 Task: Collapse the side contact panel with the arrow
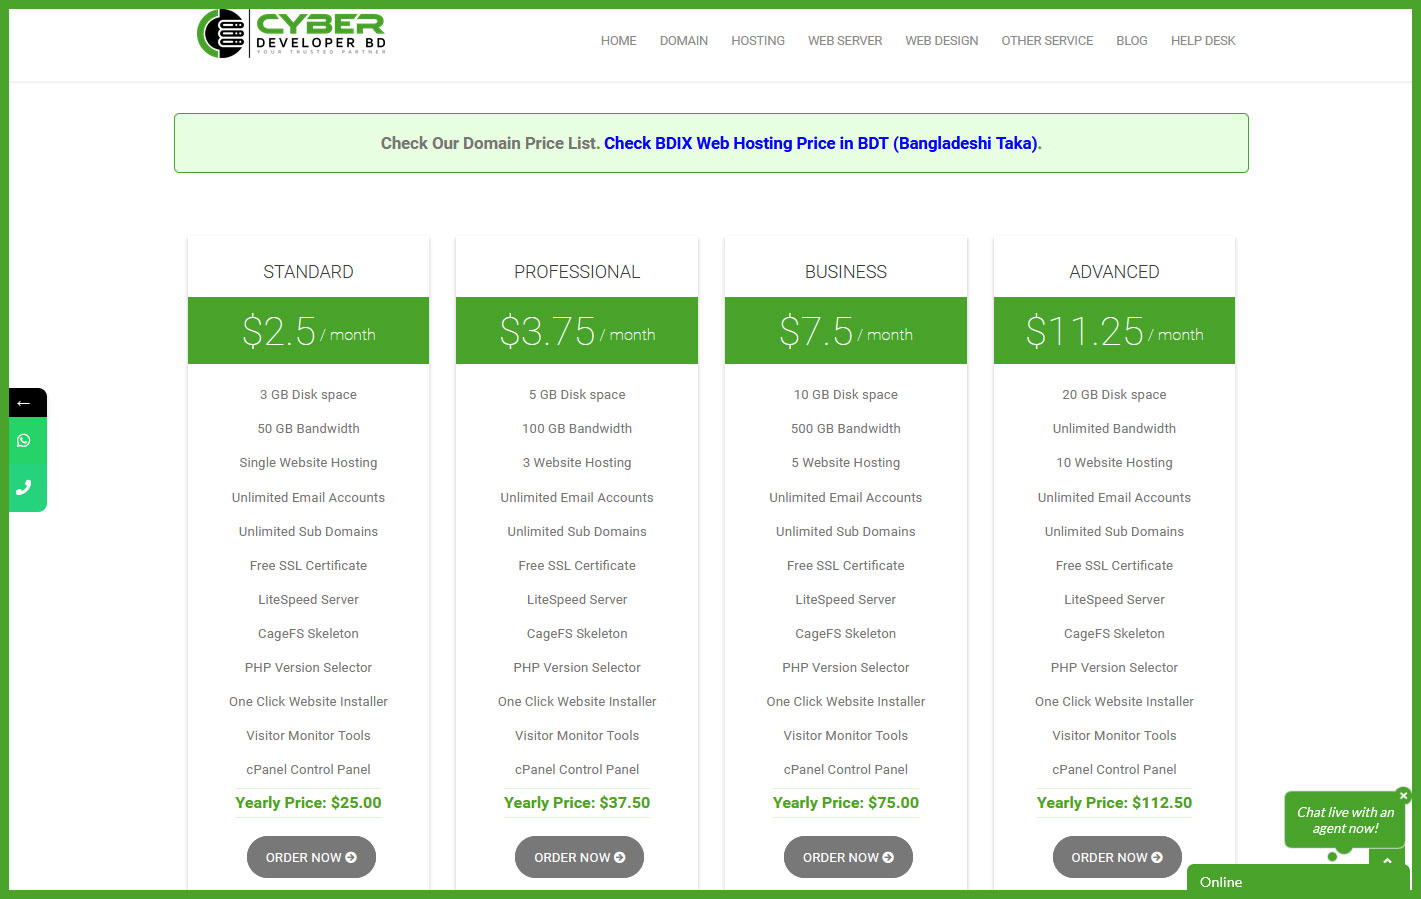tap(24, 403)
